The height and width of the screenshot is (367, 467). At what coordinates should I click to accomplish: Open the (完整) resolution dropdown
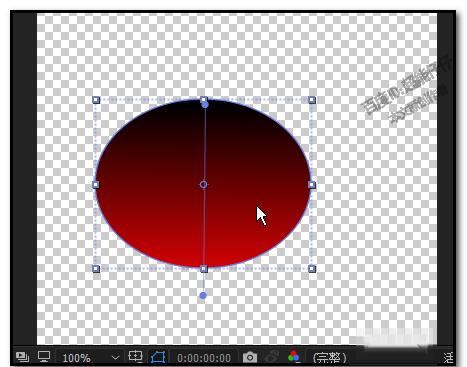[x=330, y=358]
